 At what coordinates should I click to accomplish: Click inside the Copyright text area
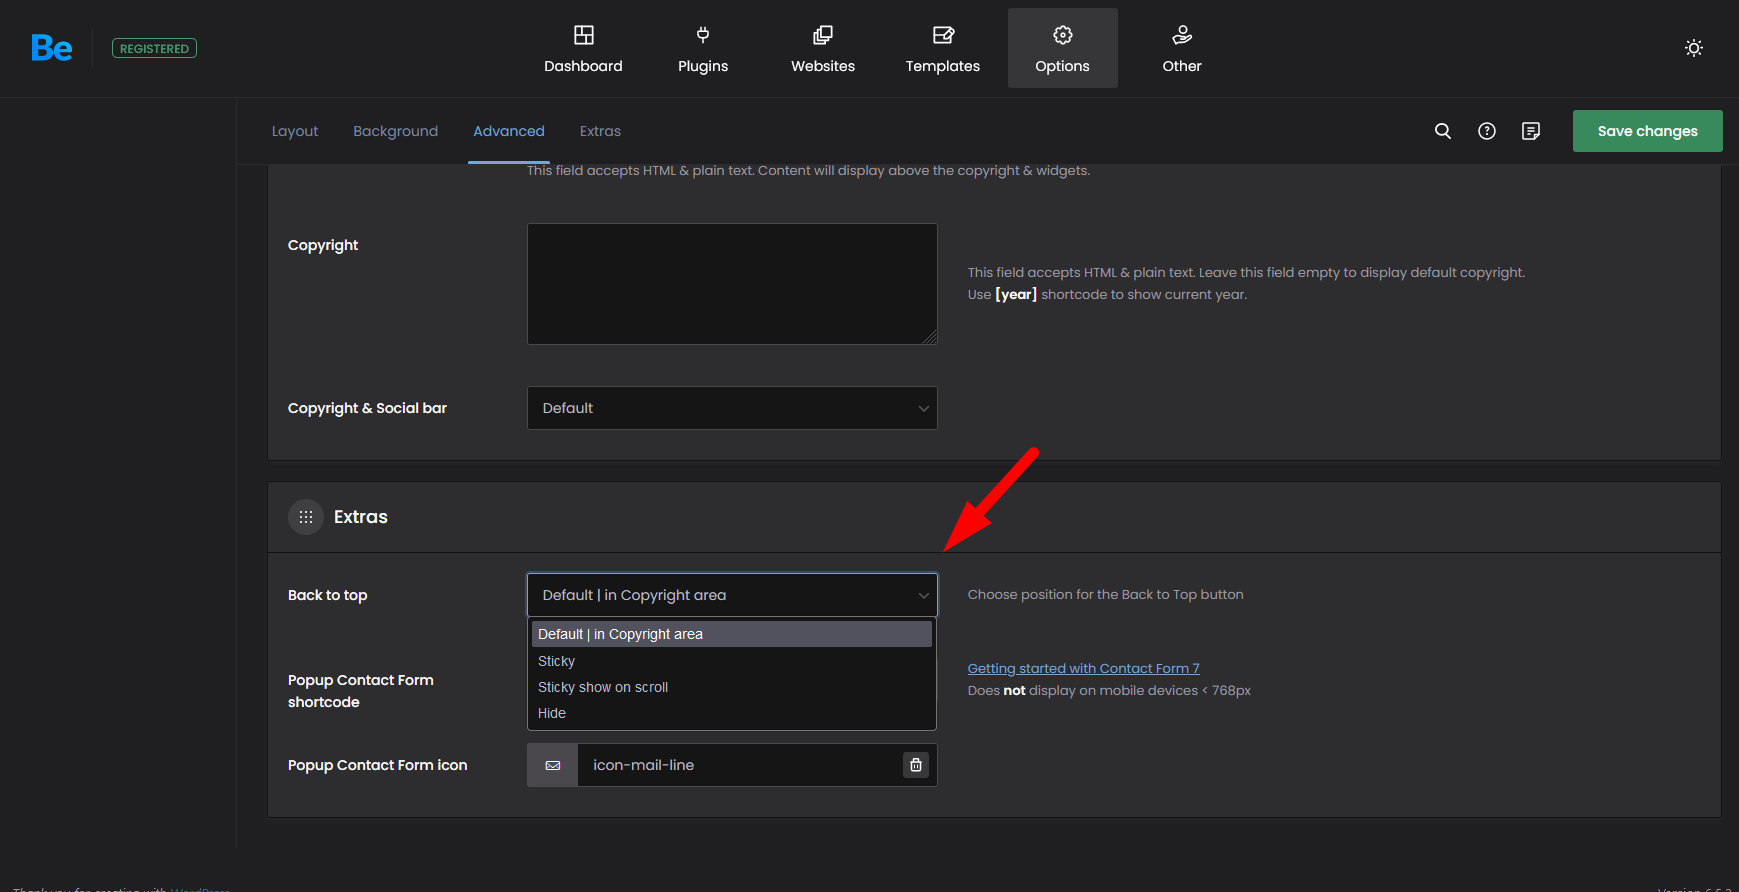coord(732,284)
